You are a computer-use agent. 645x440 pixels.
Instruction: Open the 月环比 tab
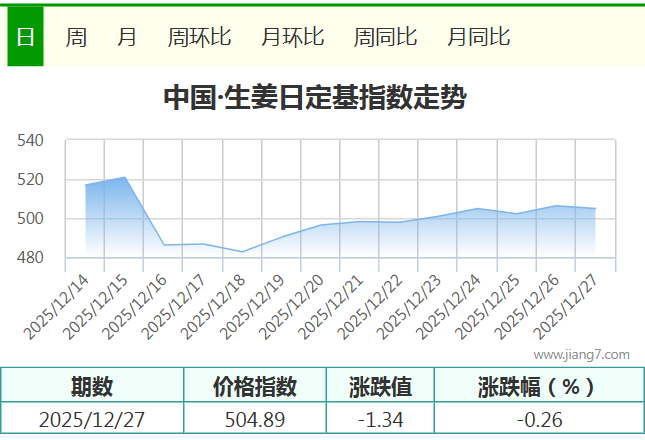pyautogui.click(x=292, y=37)
